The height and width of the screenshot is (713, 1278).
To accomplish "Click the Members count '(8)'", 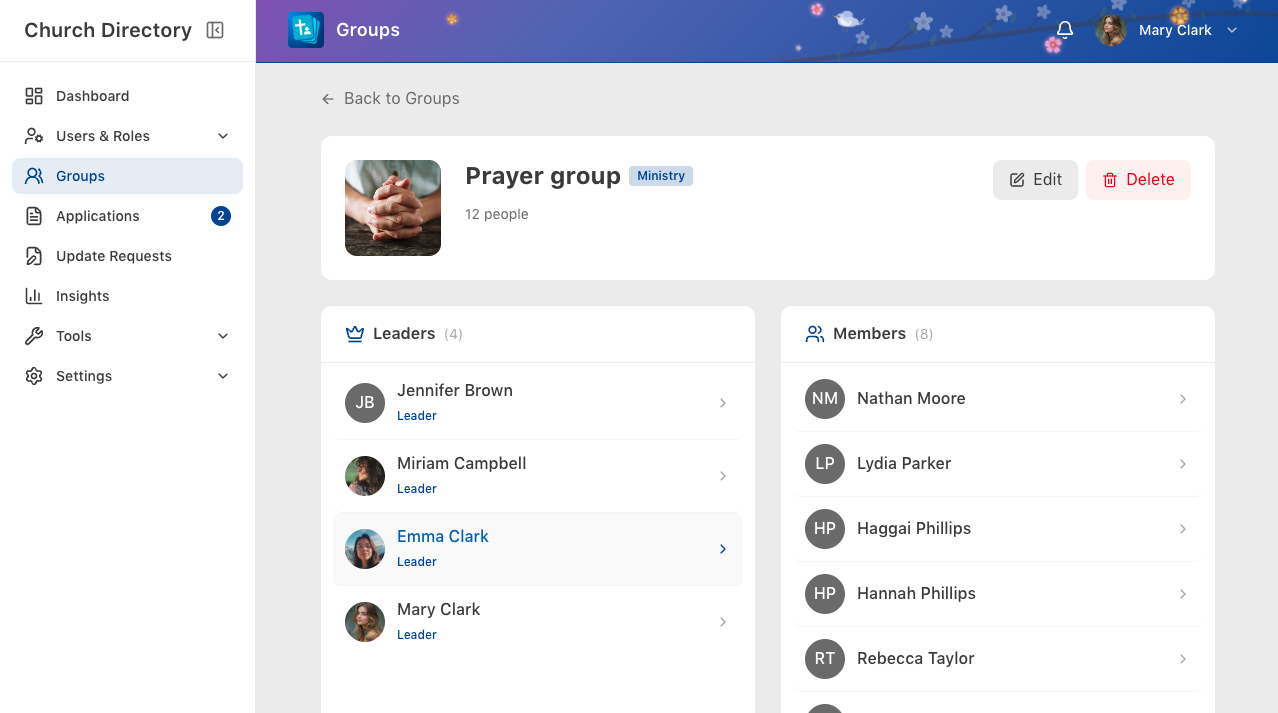I will point(923,334).
